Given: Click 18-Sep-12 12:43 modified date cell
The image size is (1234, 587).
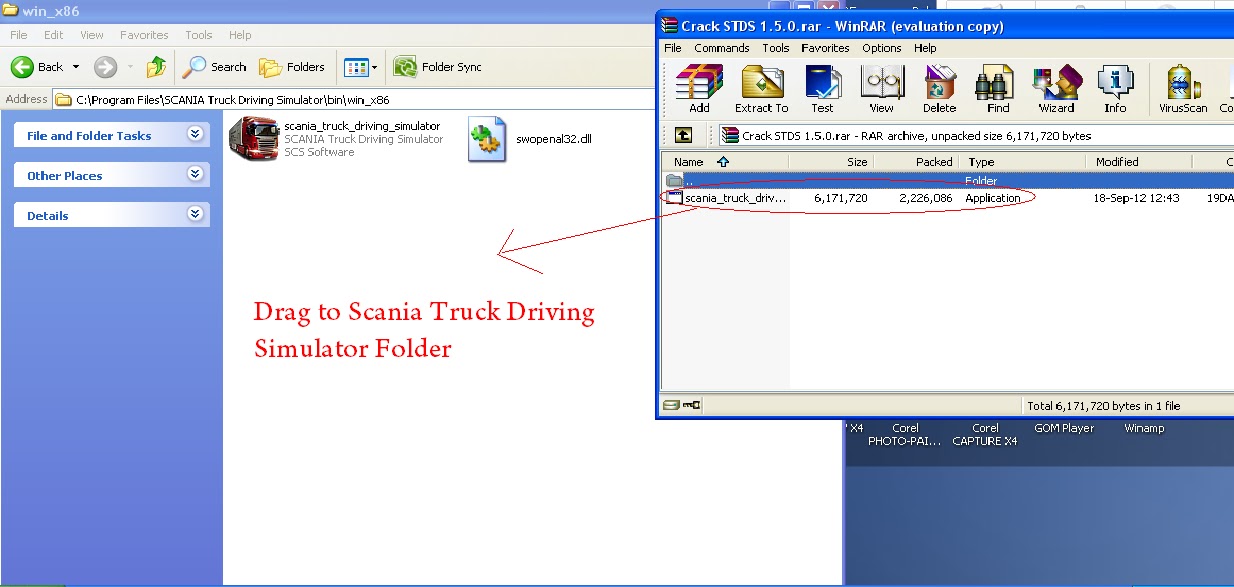Looking at the screenshot, I should (x=1137, y=198).
